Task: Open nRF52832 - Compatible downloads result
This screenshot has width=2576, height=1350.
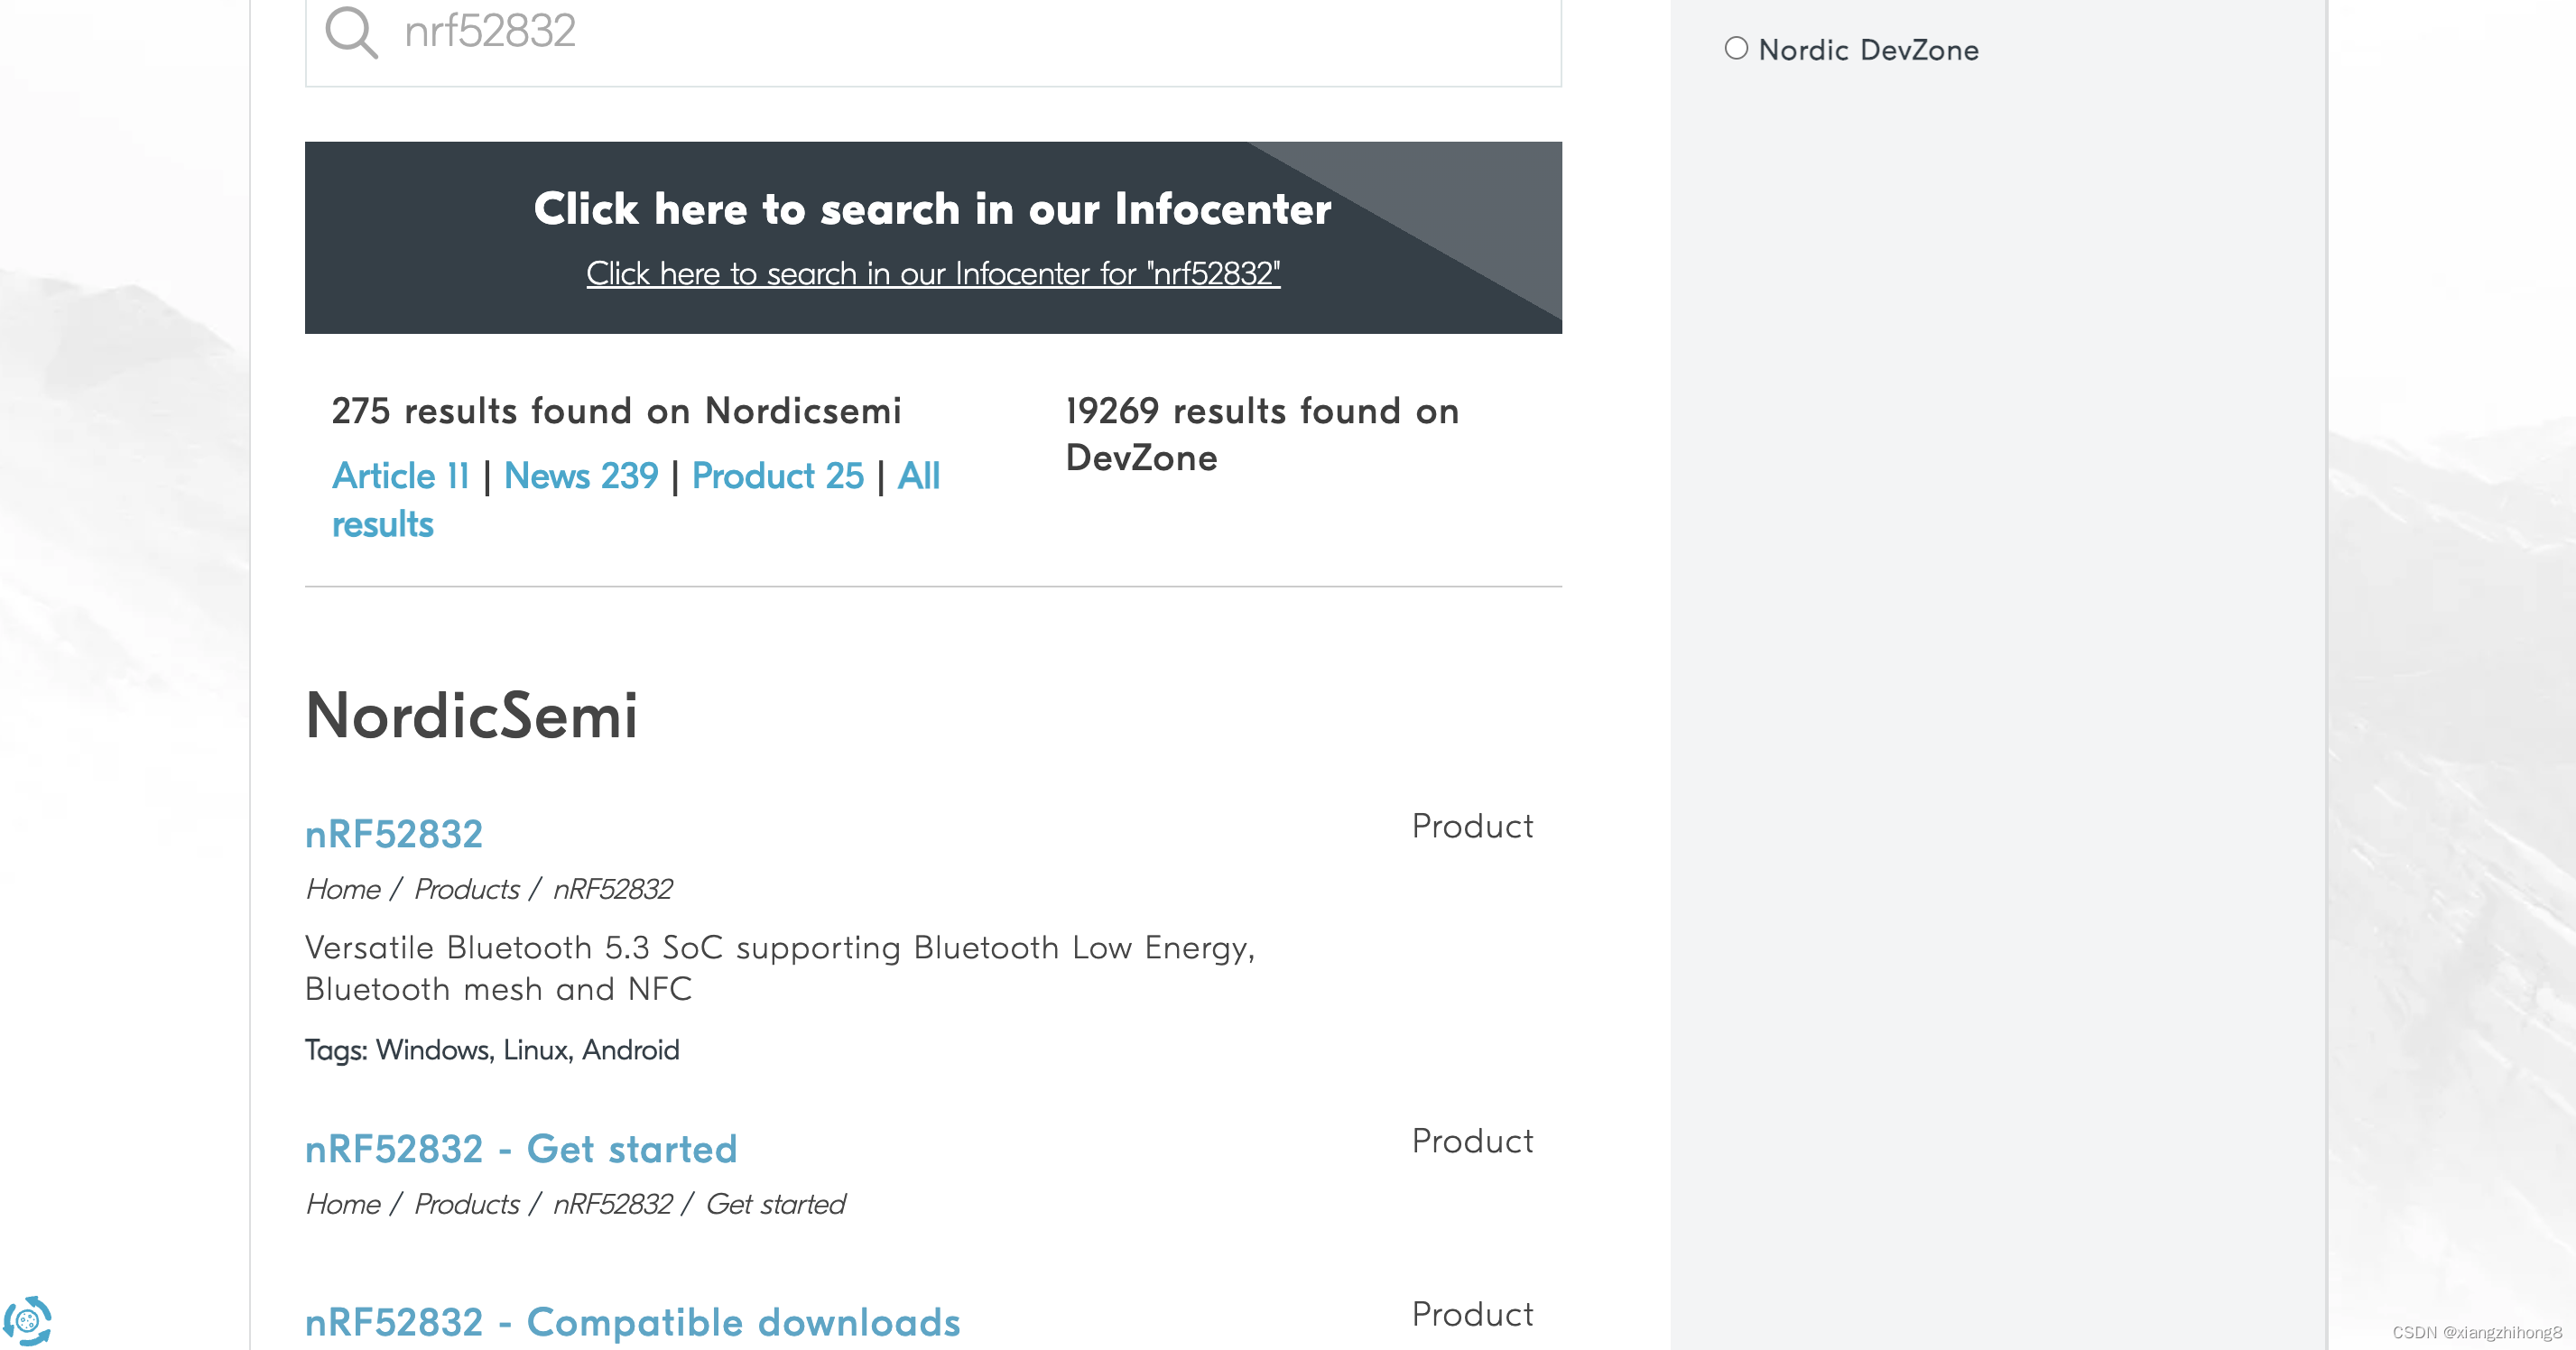Action: click(632, 1322)
